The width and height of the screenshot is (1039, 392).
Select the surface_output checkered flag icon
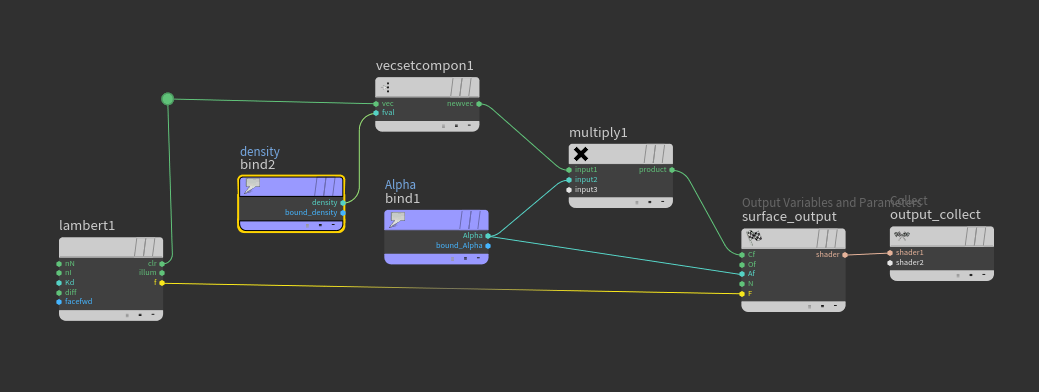(x=754, y=238)
